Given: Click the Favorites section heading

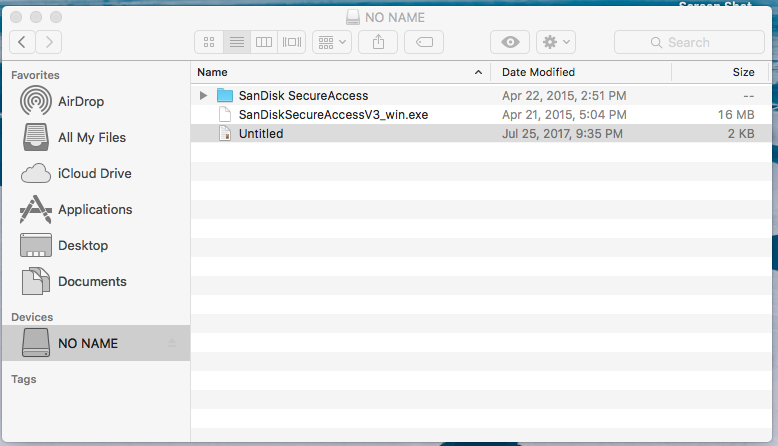Looking at the screenshot, I should pos(35,75).
